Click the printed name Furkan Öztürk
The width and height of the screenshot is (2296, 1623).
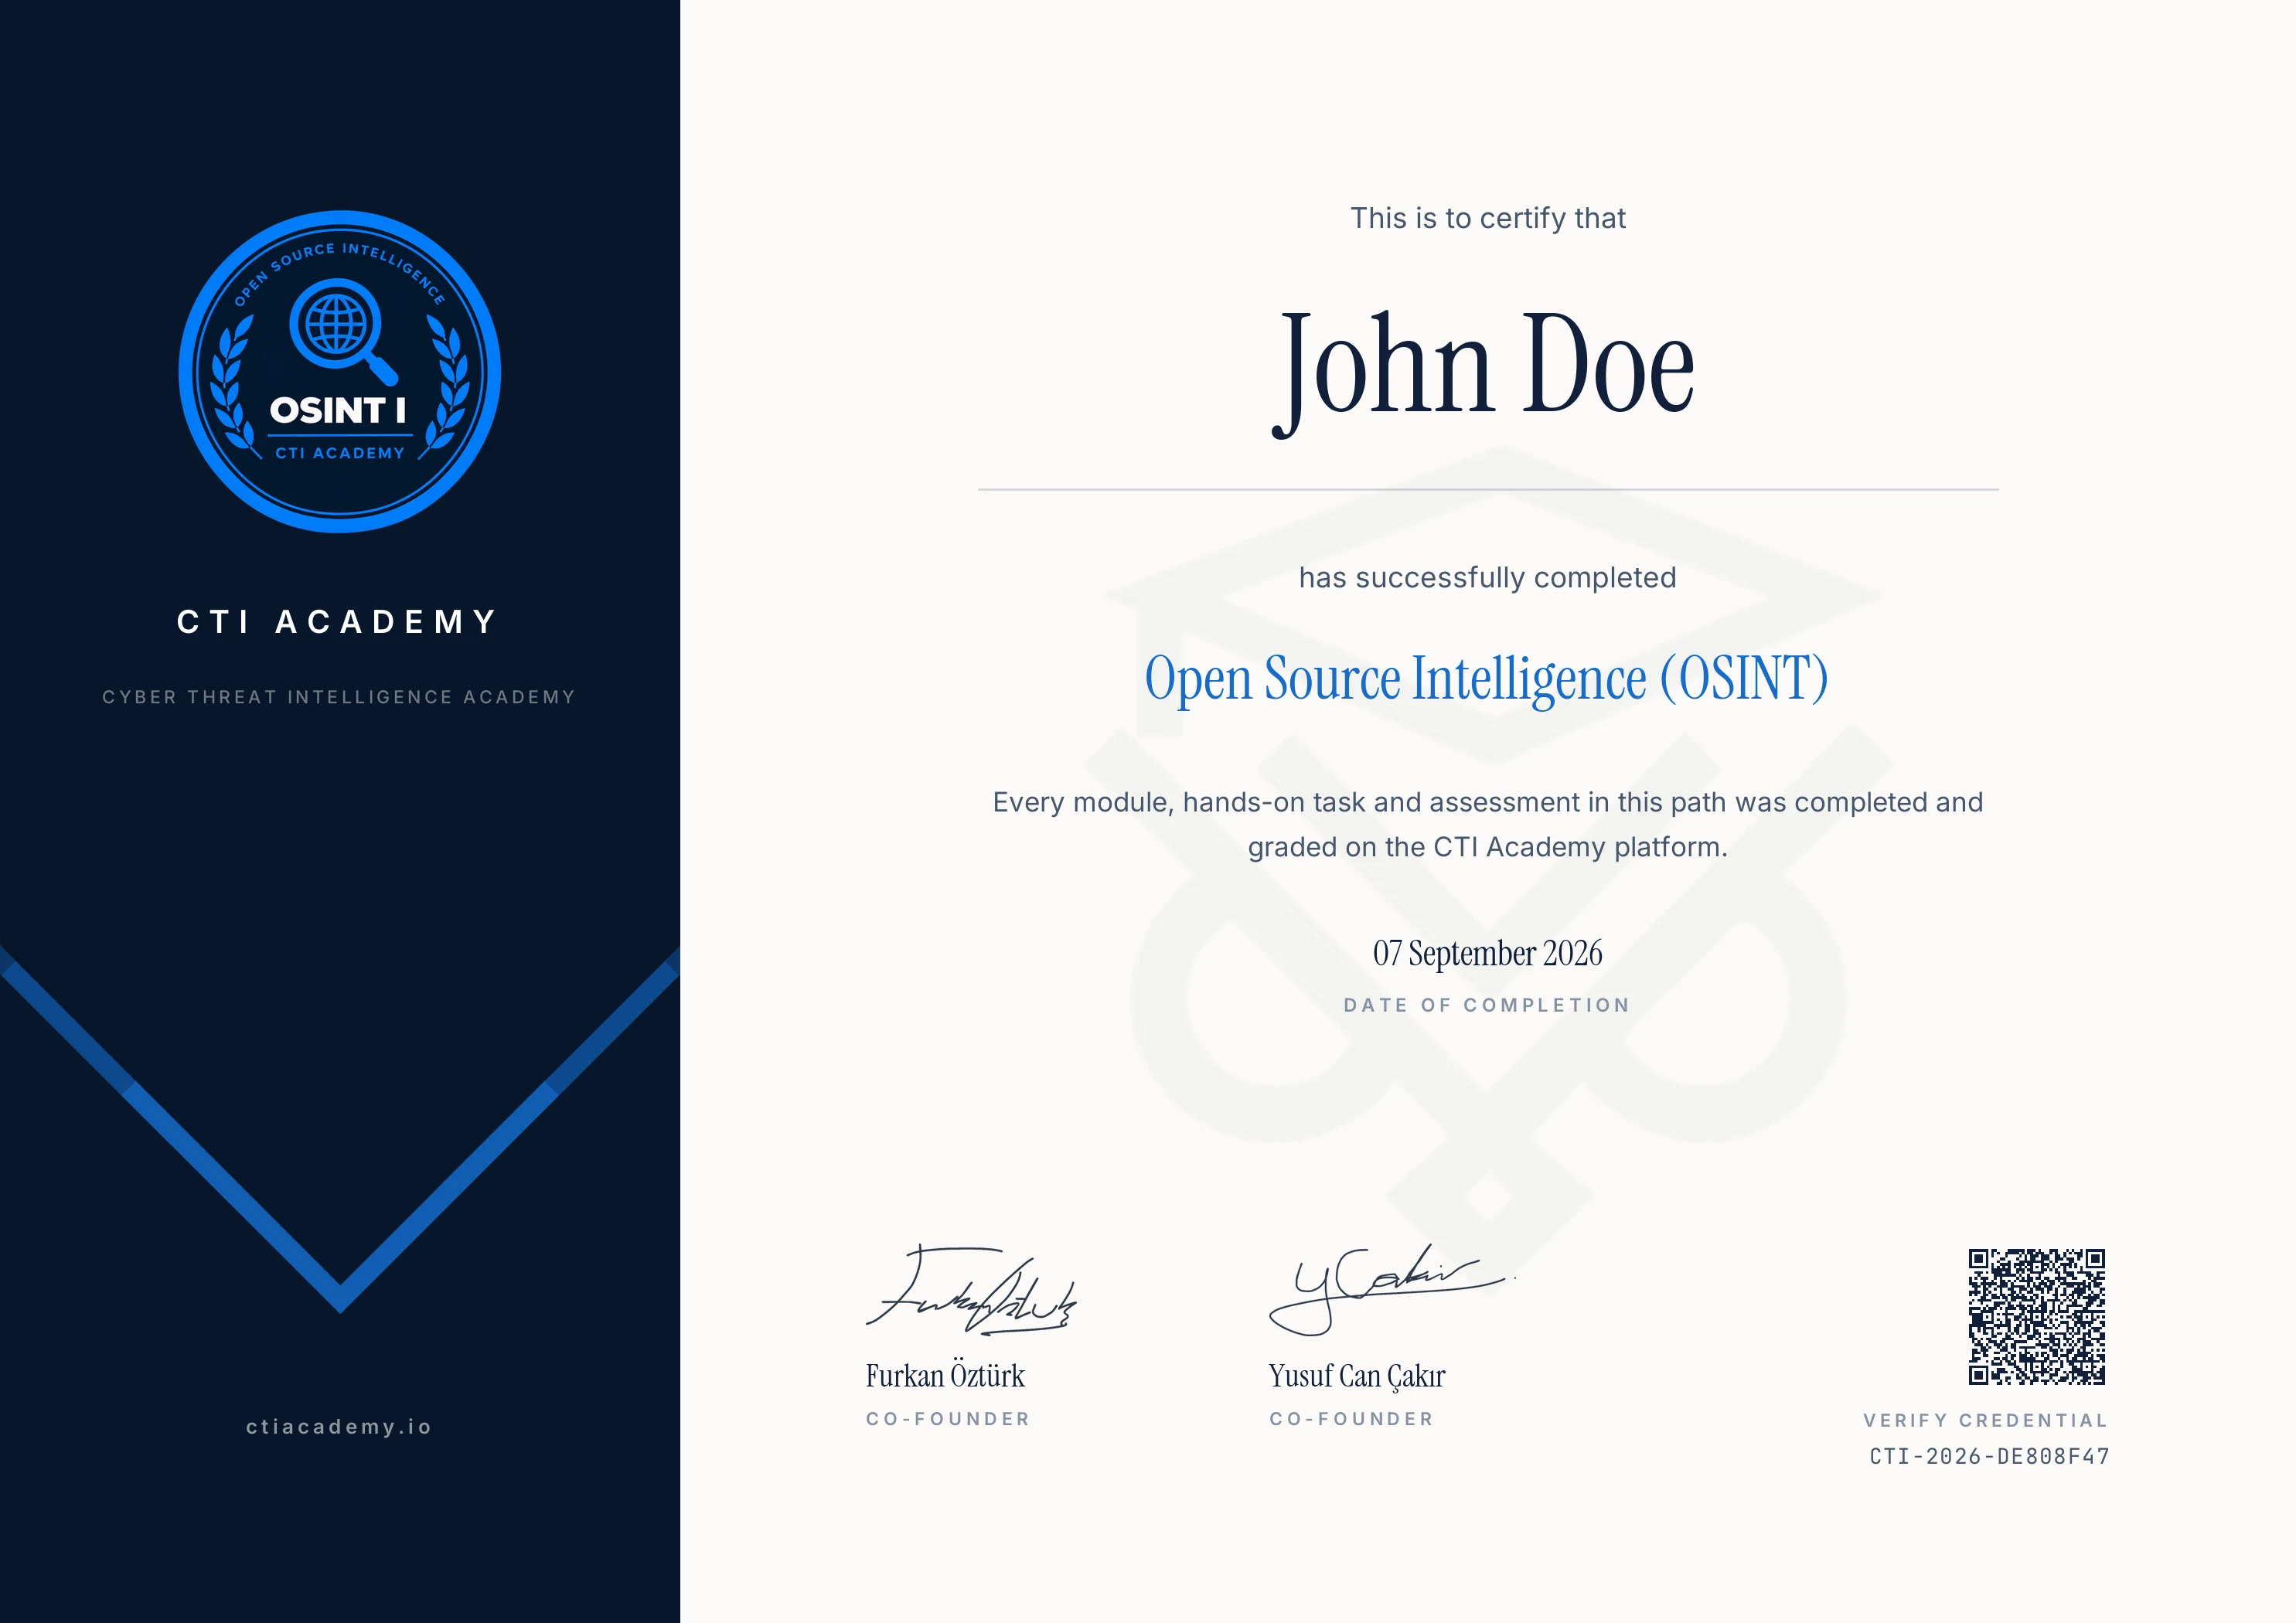tap(945, 1376)
